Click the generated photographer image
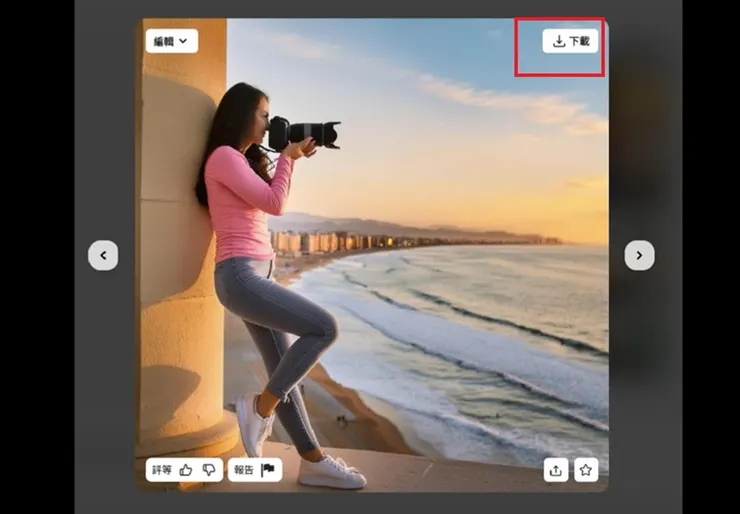 372,255
